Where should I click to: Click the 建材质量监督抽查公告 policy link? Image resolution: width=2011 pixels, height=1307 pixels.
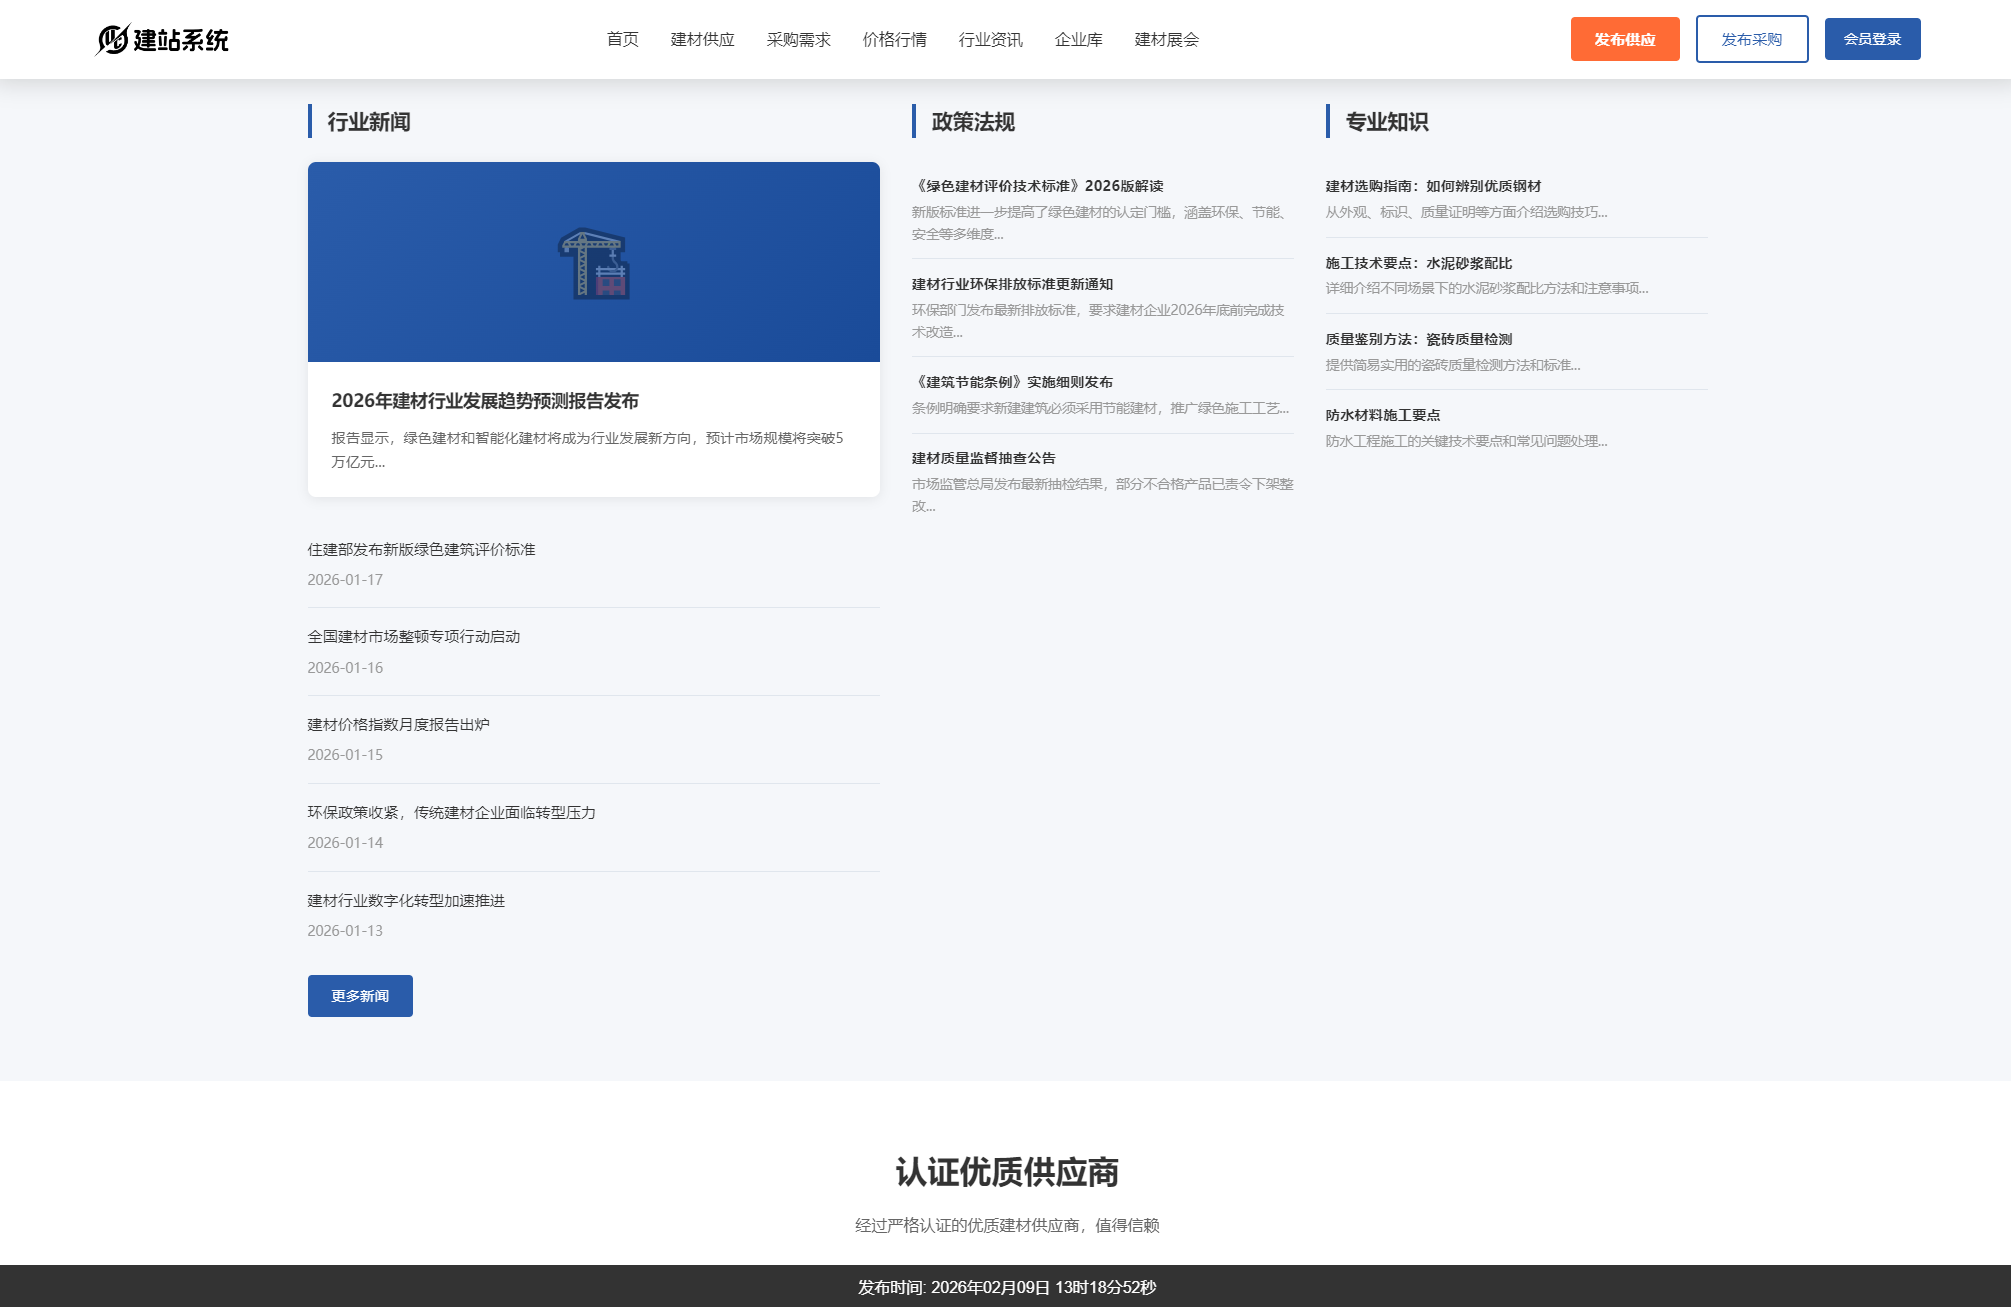pyautogui.click(x=984, y=458)
